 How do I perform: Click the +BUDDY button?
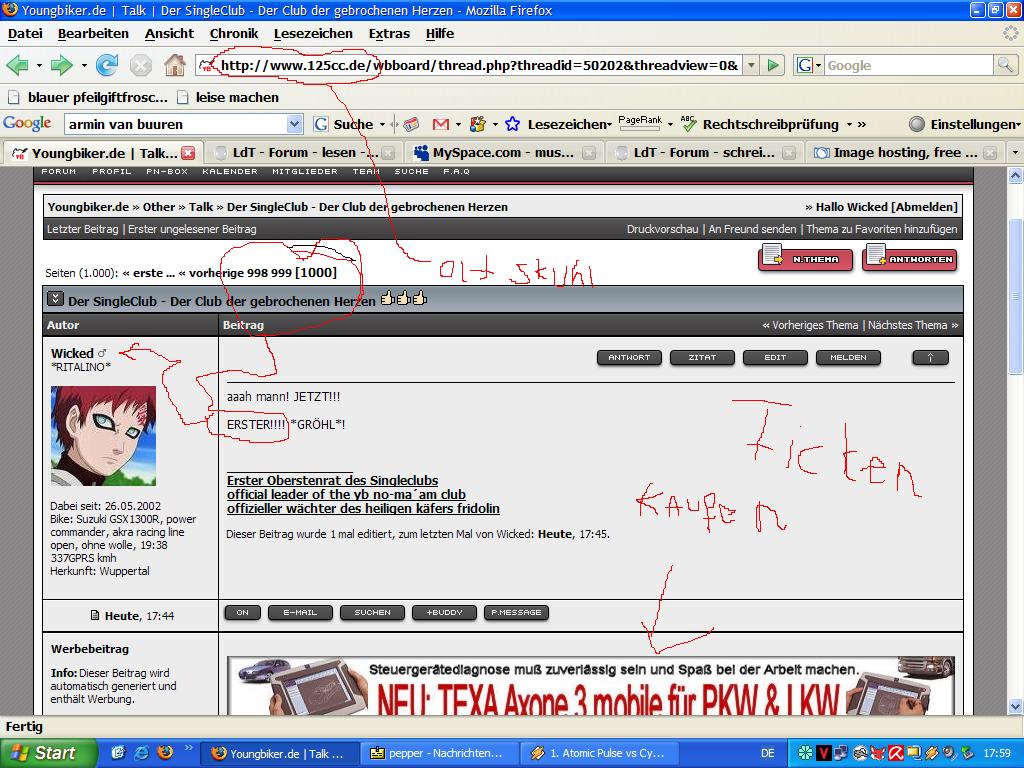(x=444, y=613)
